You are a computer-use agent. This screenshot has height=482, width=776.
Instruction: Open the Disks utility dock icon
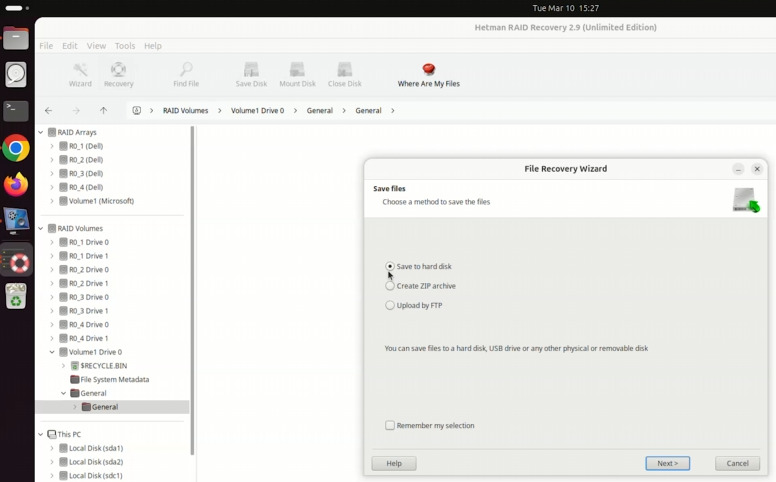coord(16,75)
